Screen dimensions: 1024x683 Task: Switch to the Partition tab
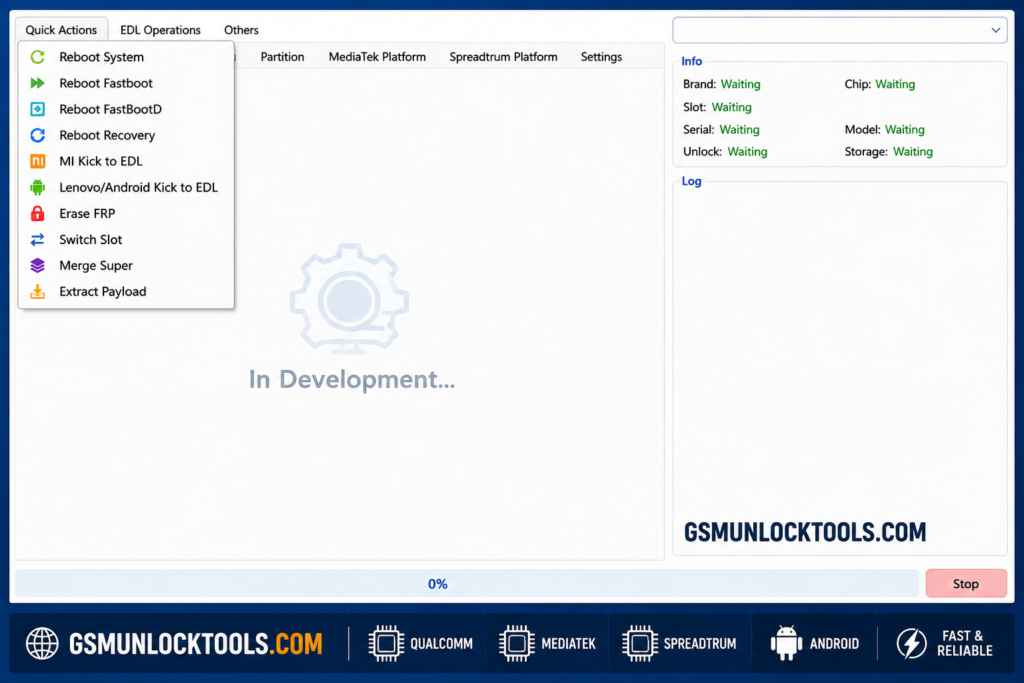(282, 57)
